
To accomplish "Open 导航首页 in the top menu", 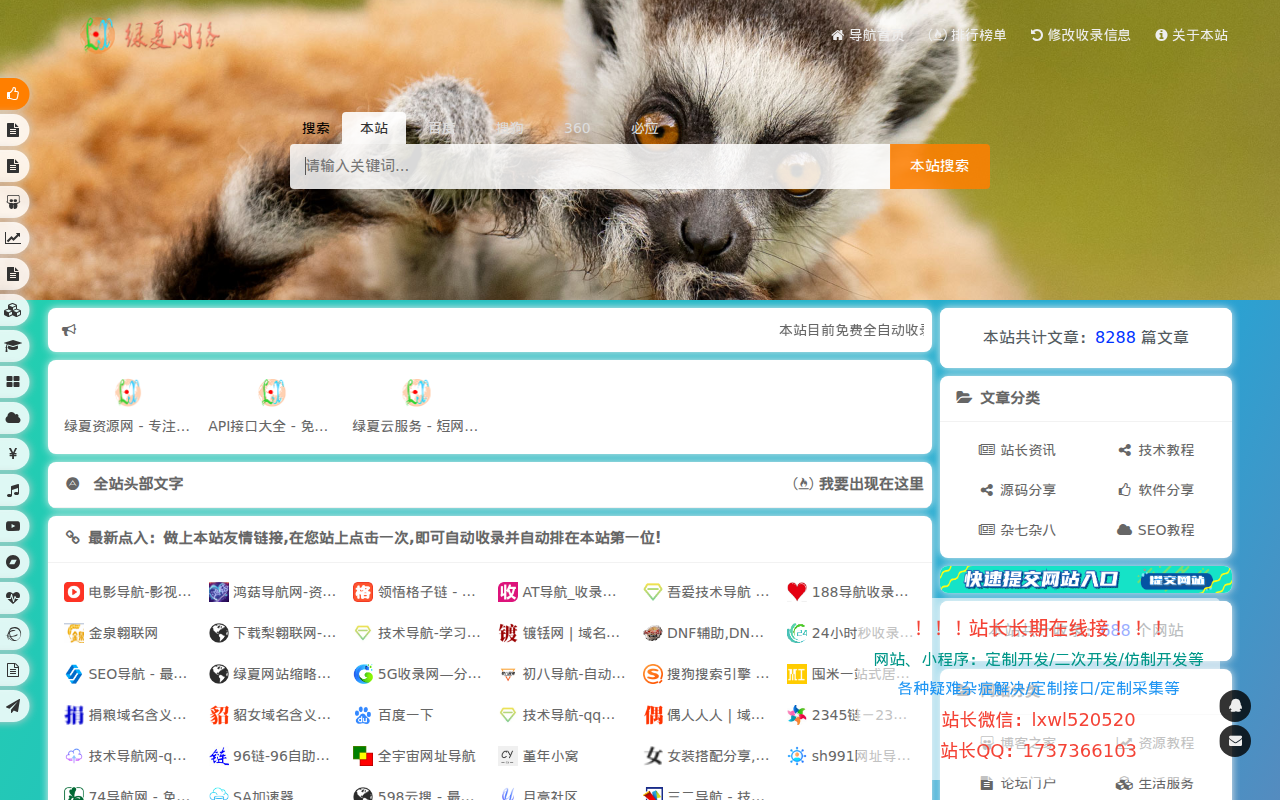I will tap(868, 35).
